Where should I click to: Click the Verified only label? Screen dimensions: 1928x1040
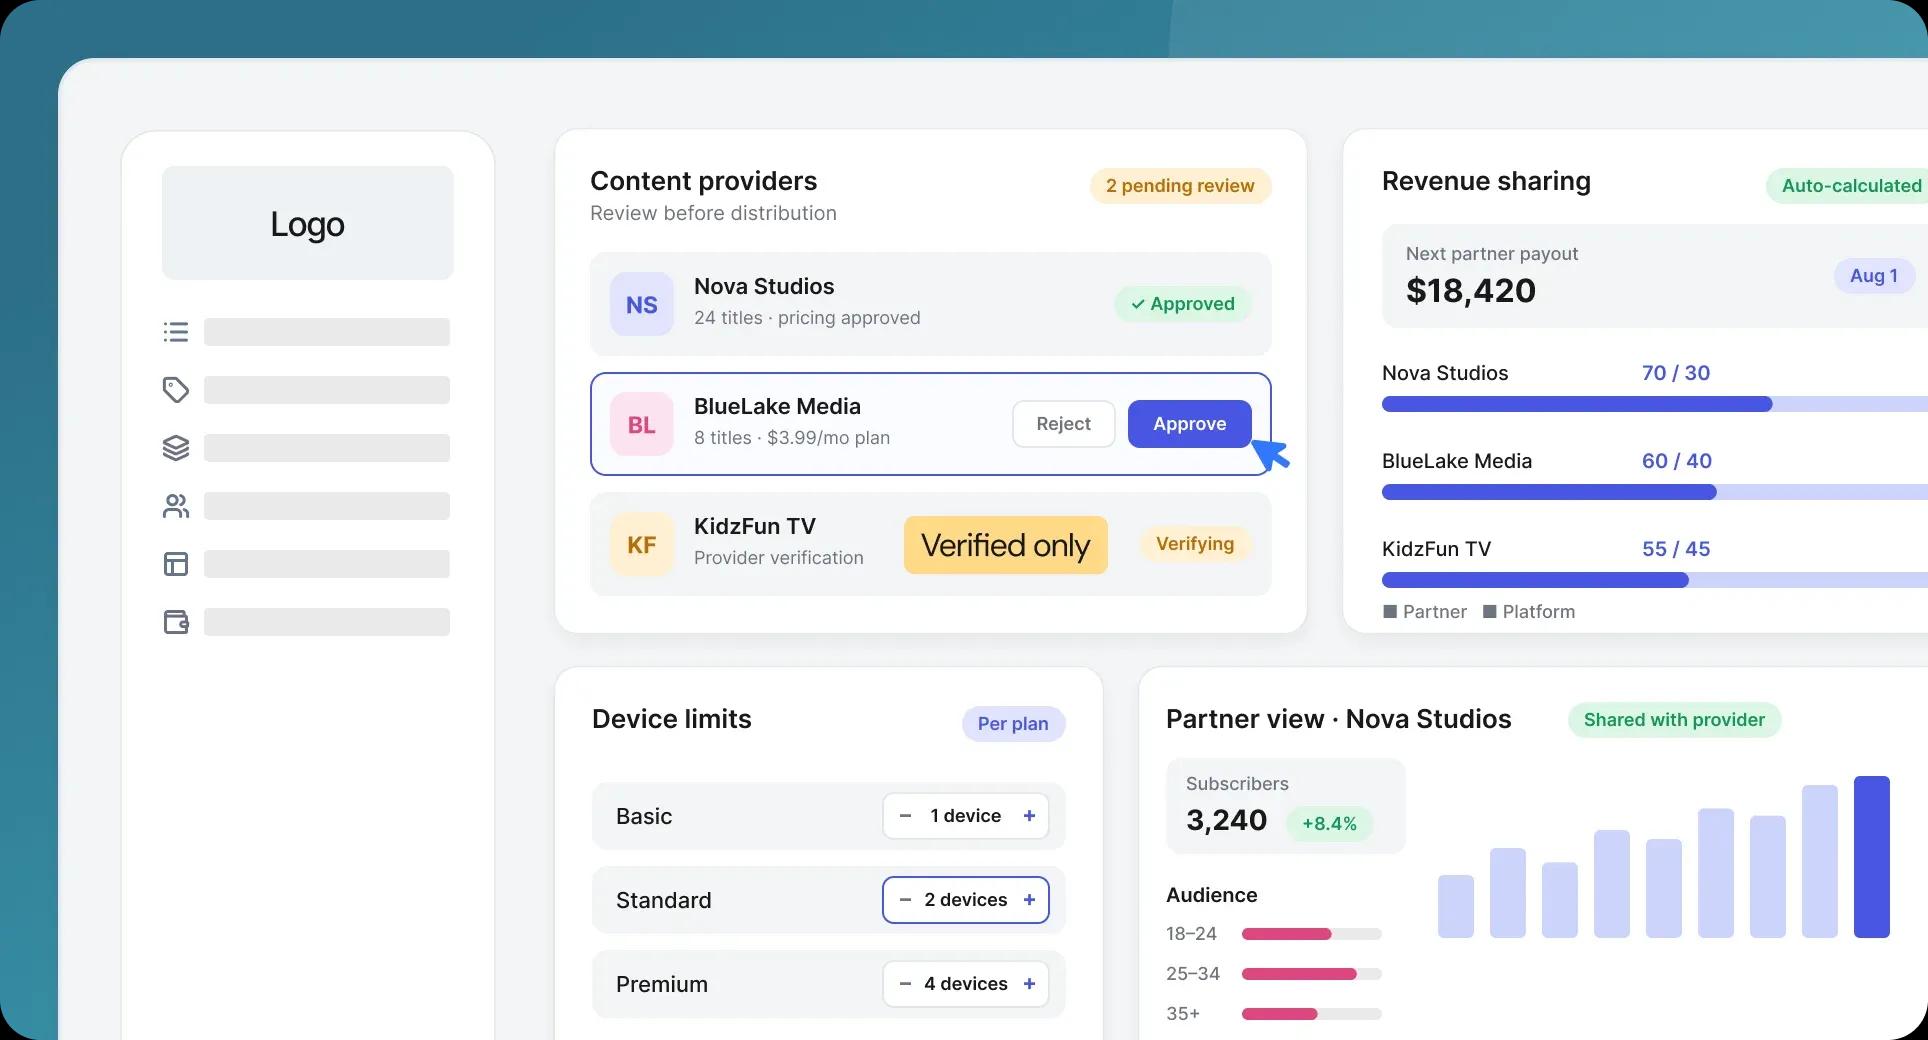pyautogui.click(x=1006, y=545)
